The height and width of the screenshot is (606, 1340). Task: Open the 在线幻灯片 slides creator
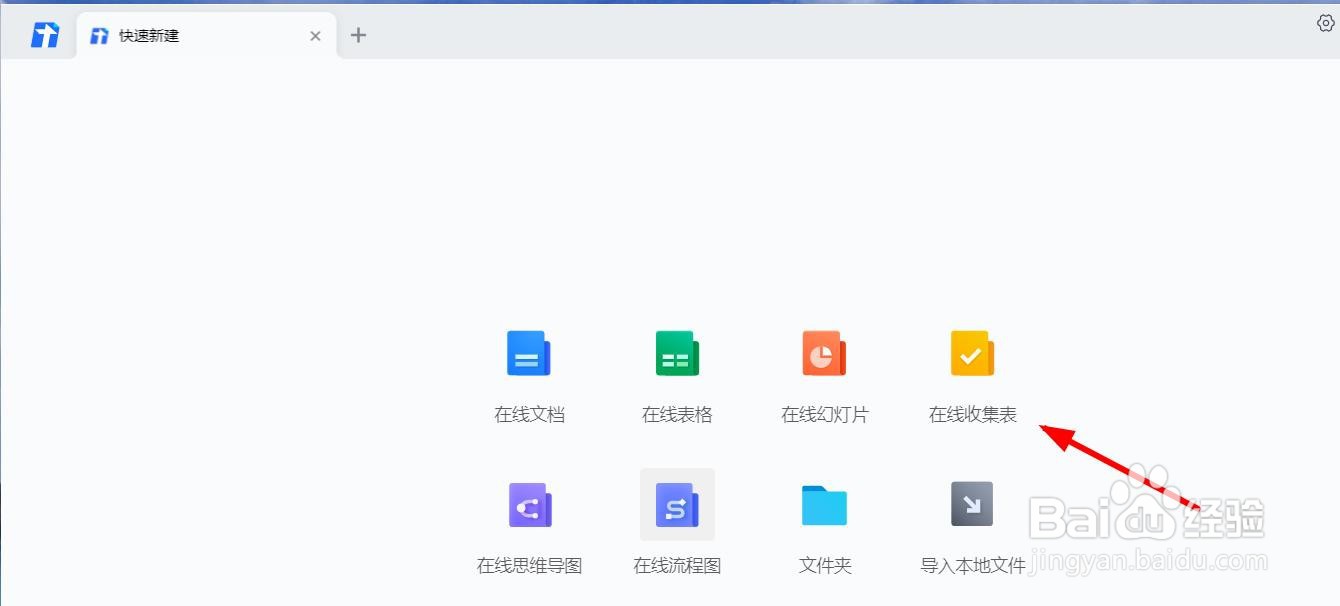824,375
